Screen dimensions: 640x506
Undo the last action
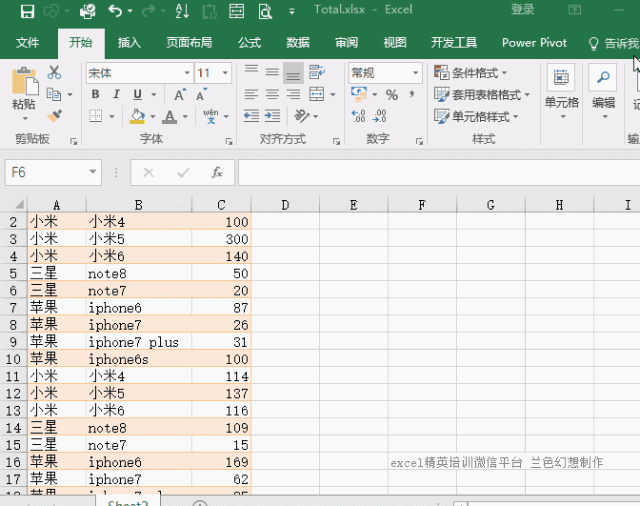coord(116,11)
